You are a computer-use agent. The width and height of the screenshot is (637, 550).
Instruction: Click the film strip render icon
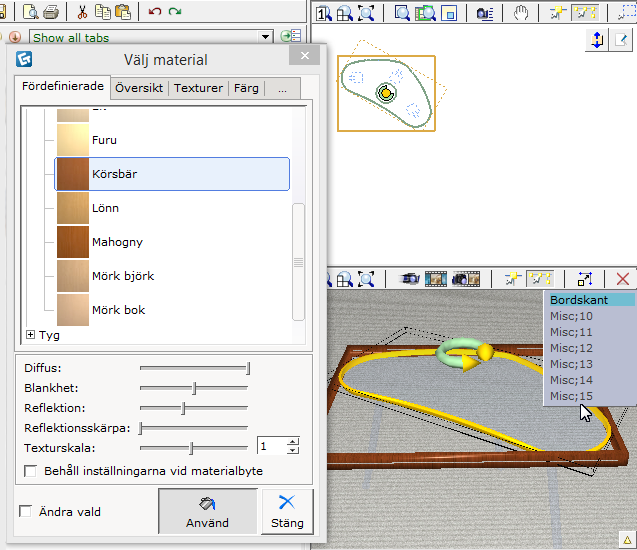point(437,280)
